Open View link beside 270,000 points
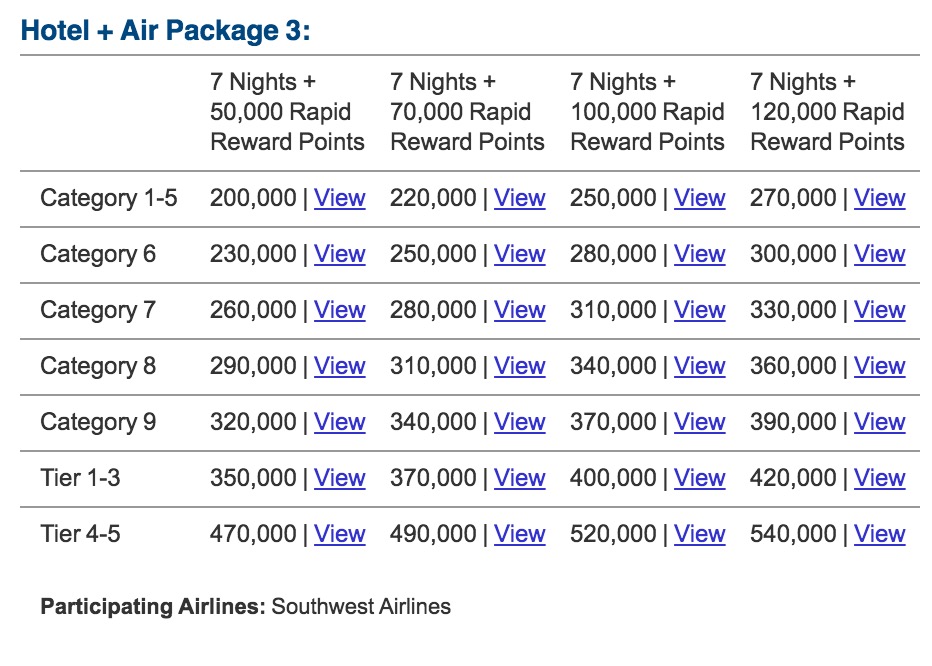Image resolution: width=932 pixels, height=666 pixels. [880, 198]
